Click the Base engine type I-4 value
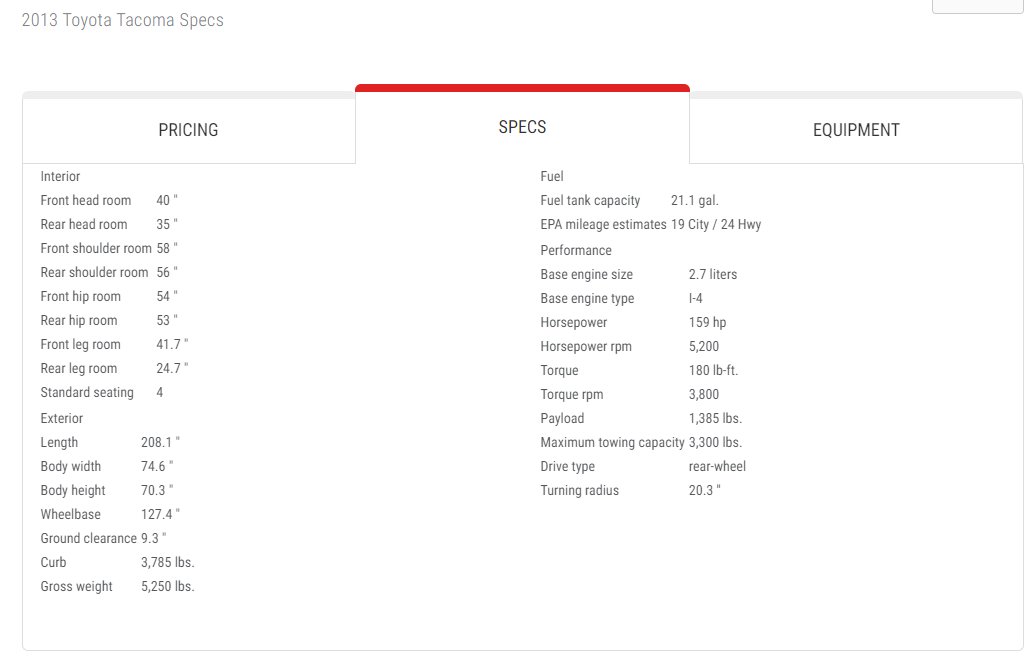1036x660 pixels. coord(696,298)
